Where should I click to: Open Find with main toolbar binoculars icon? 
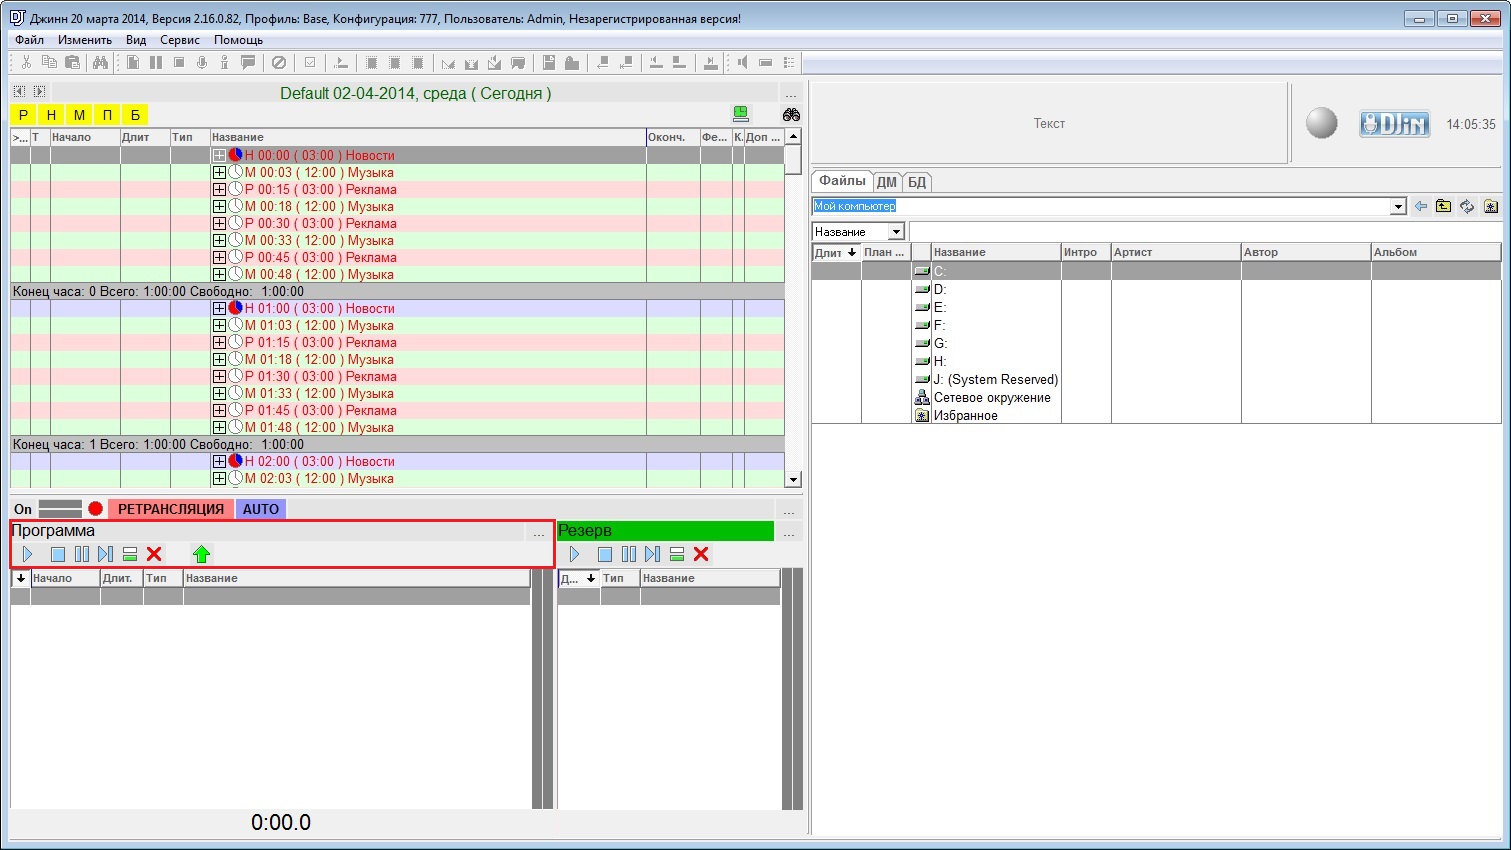tap(100, 62)
